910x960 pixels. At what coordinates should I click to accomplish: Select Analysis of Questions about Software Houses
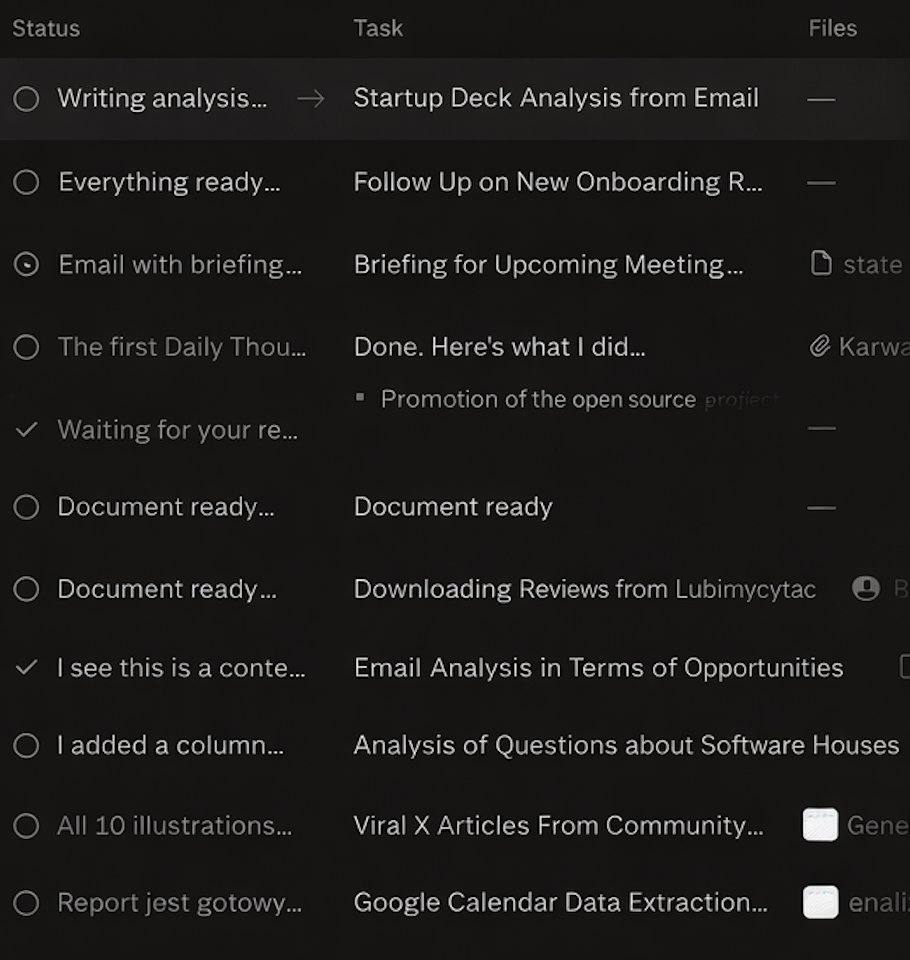point(626,745)
